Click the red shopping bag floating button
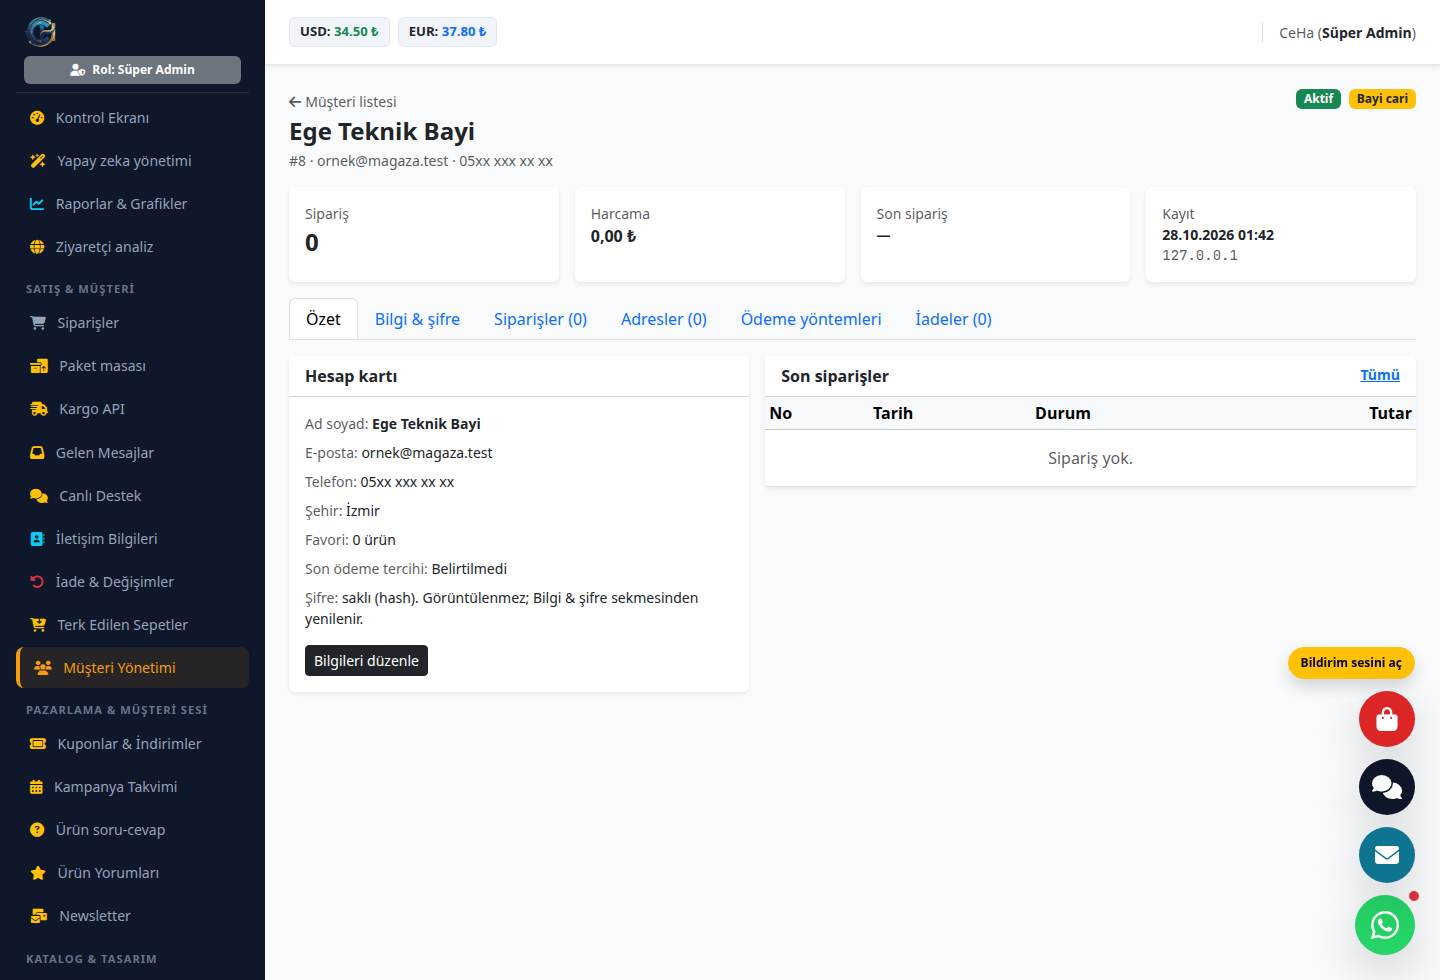Viewport: 1440px width, 980px height. click(1387, 719)
